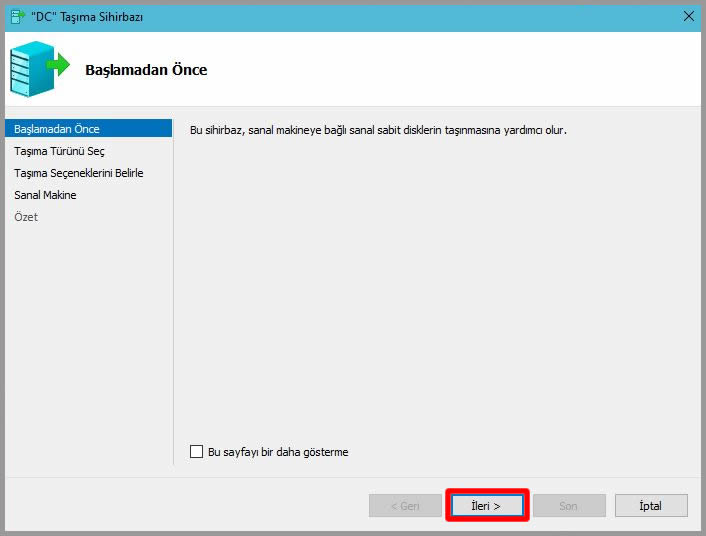The height and width of the screenshot is (536, 706).
Task: Go to 'Taşıma Türünü Seç' step
Action: (59, 151)
